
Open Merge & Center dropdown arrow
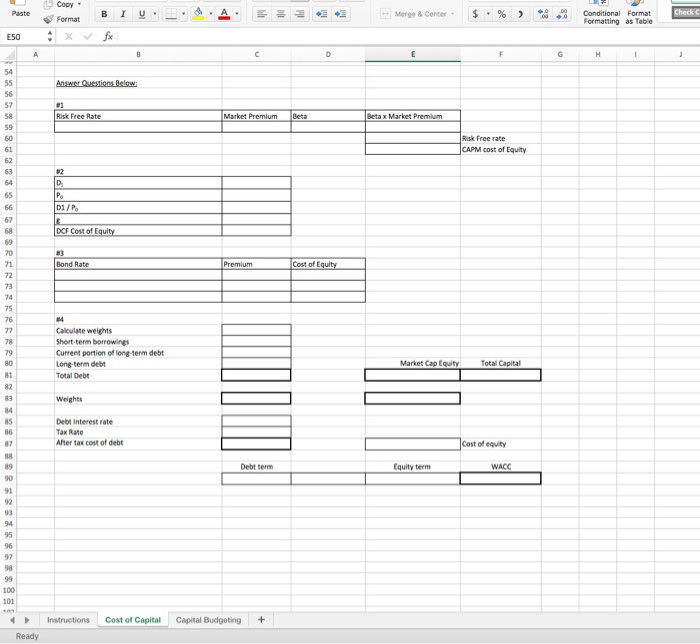[x=453, y=14]
